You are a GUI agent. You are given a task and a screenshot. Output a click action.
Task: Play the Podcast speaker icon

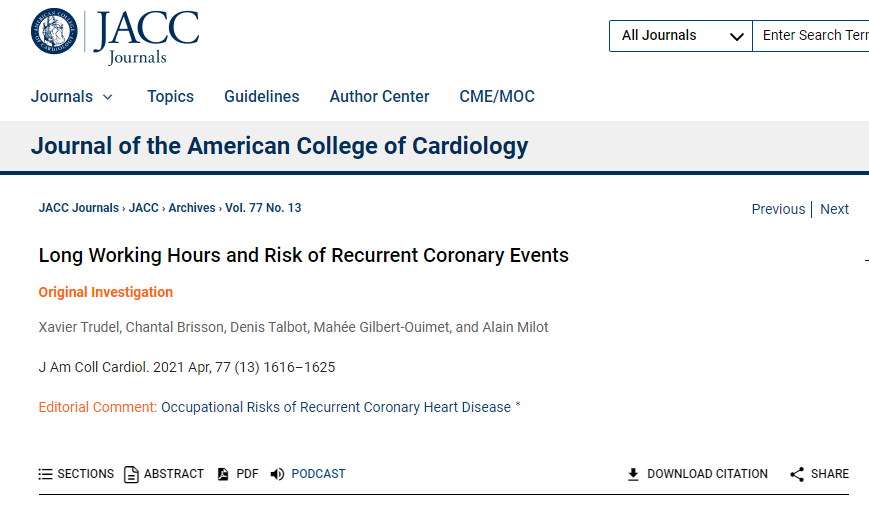277,474
